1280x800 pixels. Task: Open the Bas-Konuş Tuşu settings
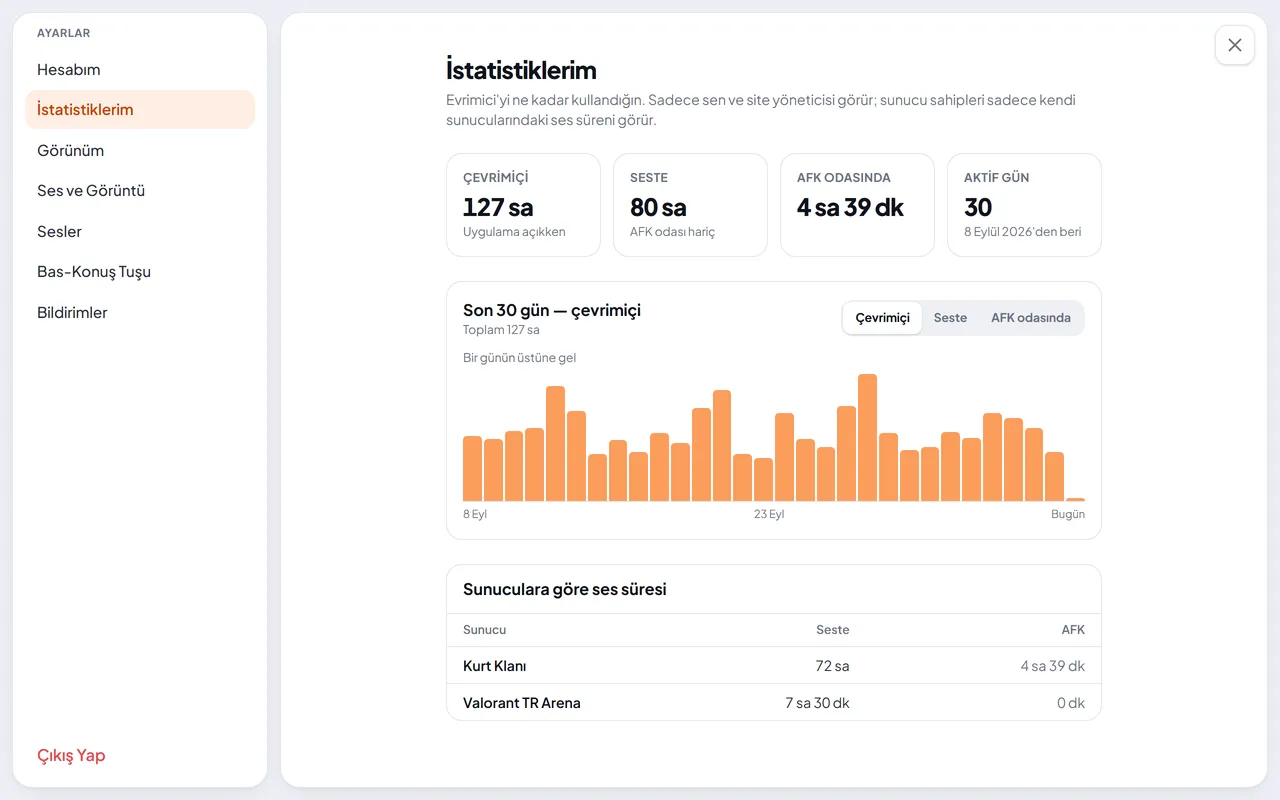pos(140,272)
